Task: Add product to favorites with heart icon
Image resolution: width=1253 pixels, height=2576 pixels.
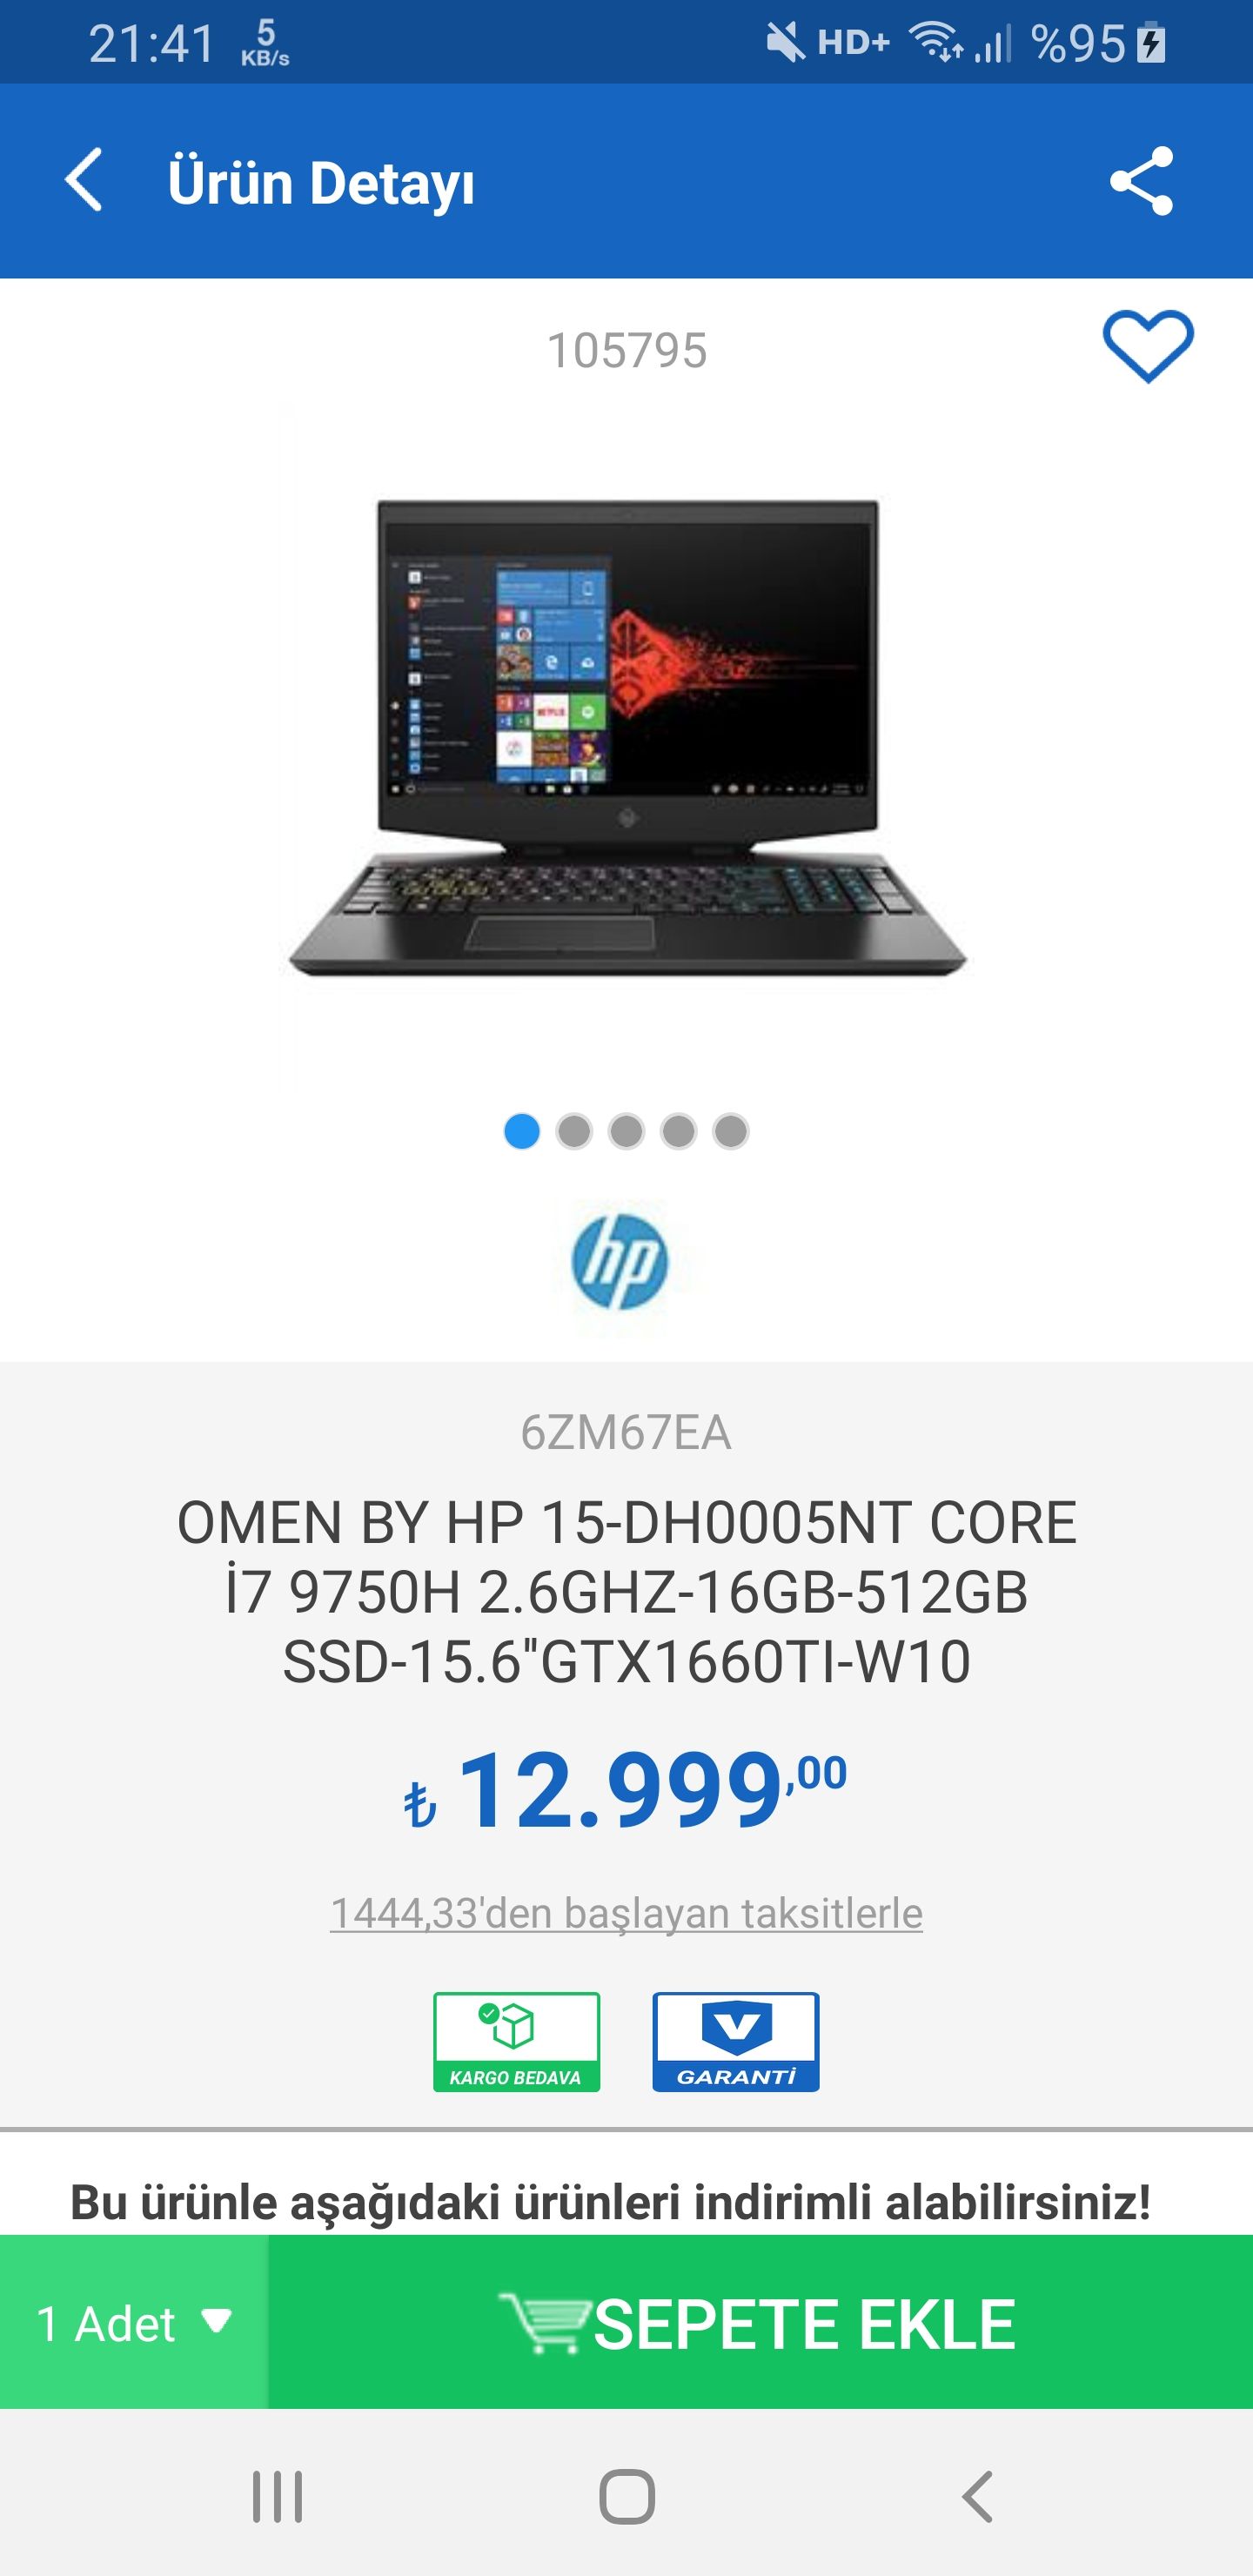Action: 1148,347
